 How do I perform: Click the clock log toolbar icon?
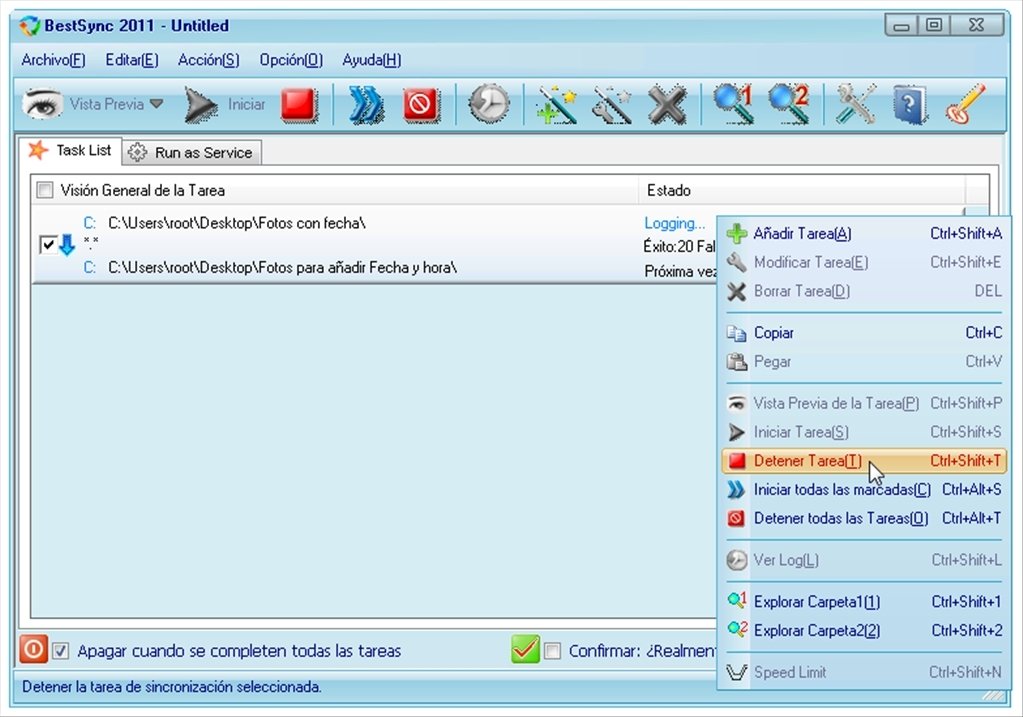489,104
